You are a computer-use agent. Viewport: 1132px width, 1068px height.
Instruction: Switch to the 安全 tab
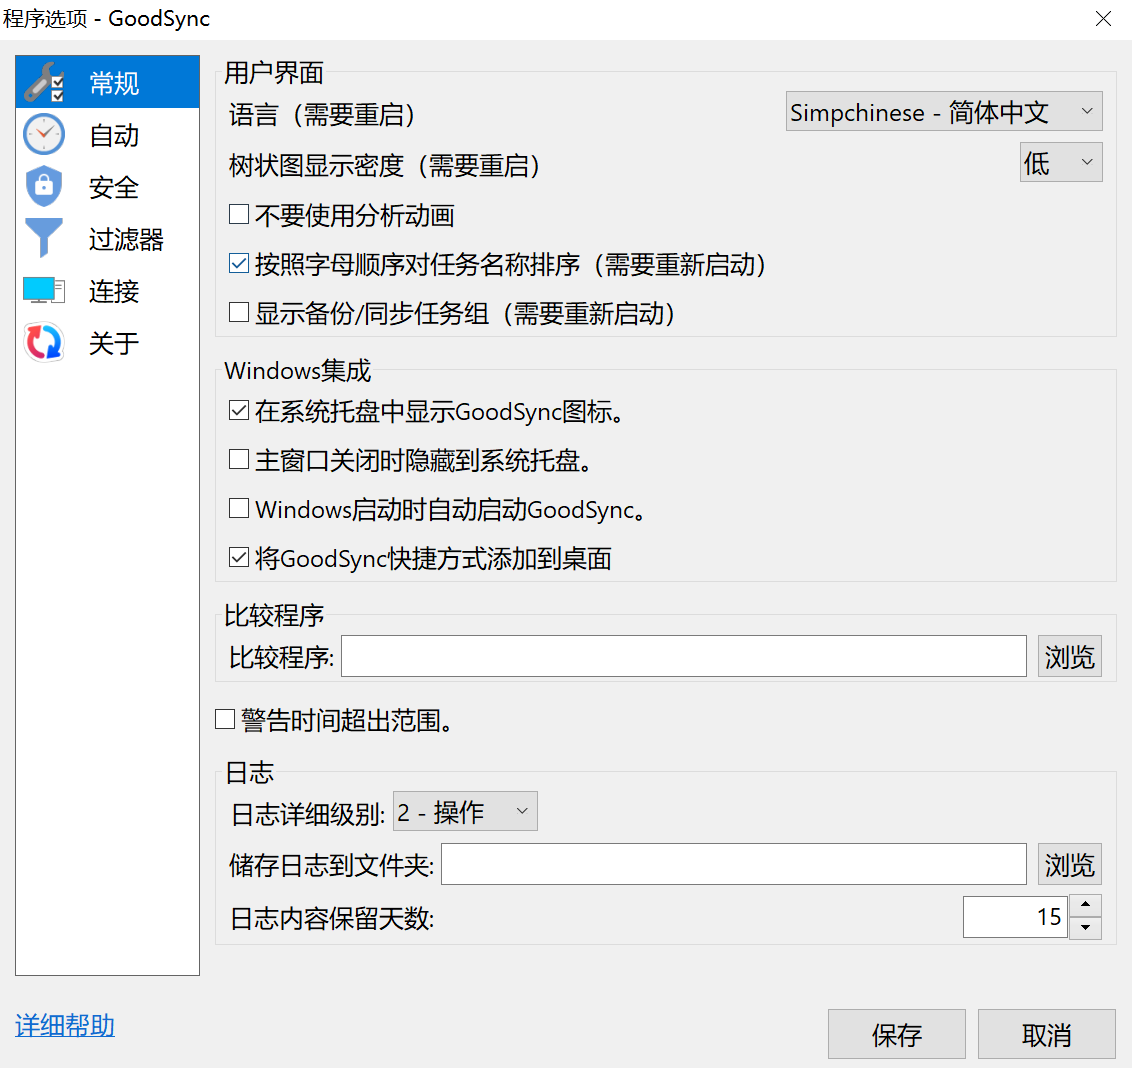[108, 186]
